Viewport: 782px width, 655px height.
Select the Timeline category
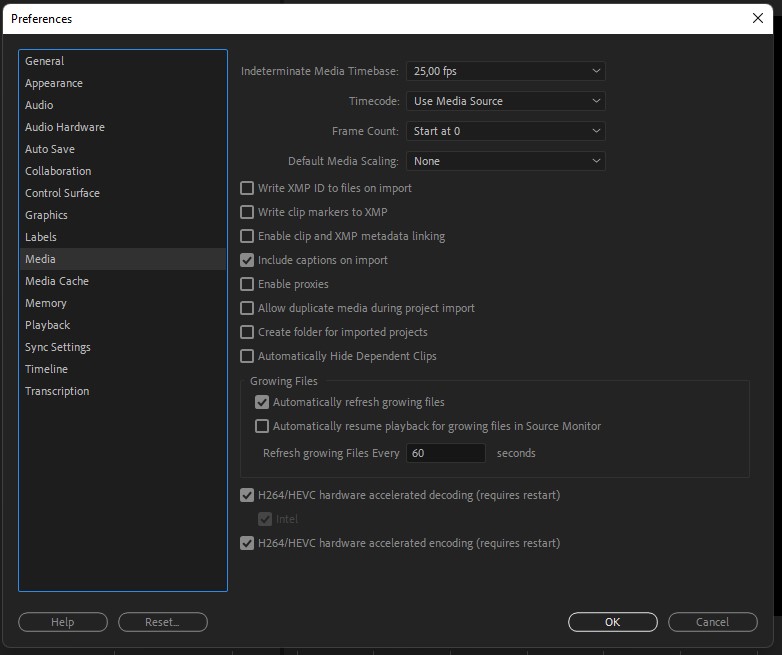point(122,368)
